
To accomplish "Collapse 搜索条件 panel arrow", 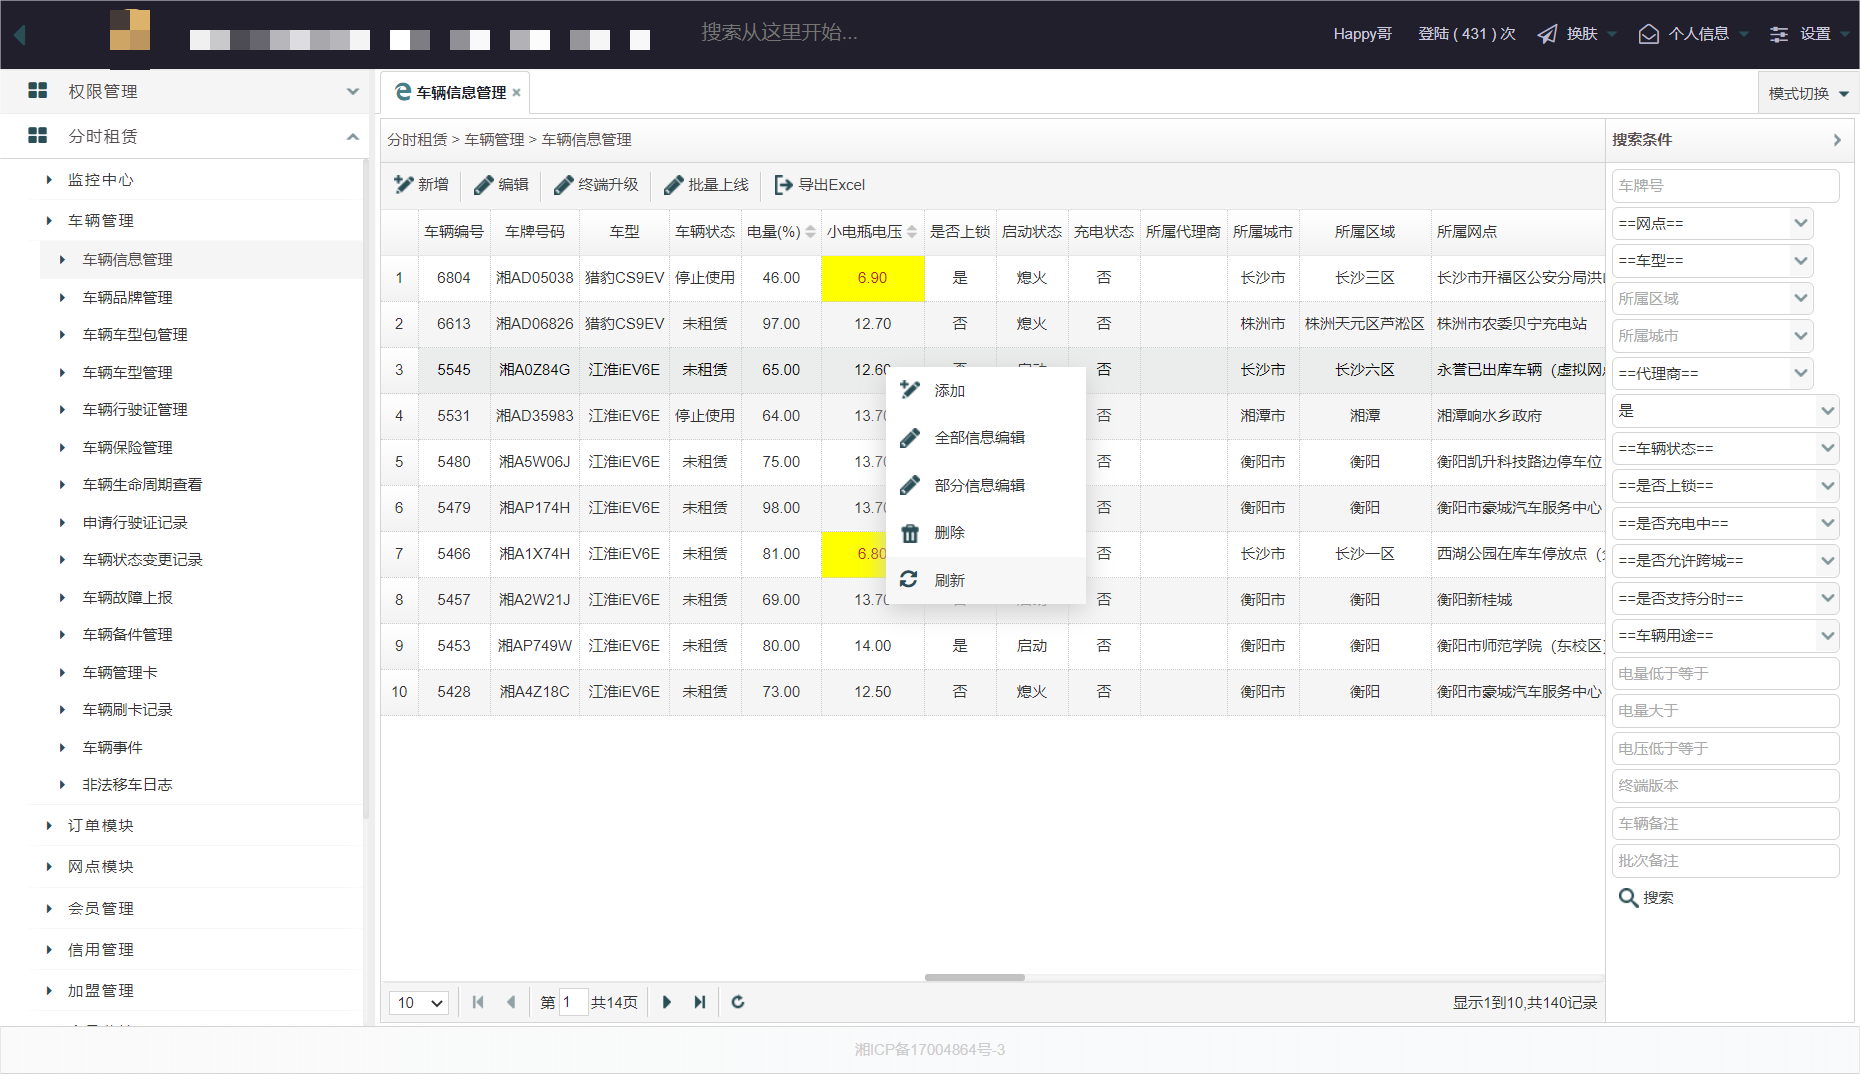I will point(1837,140).
